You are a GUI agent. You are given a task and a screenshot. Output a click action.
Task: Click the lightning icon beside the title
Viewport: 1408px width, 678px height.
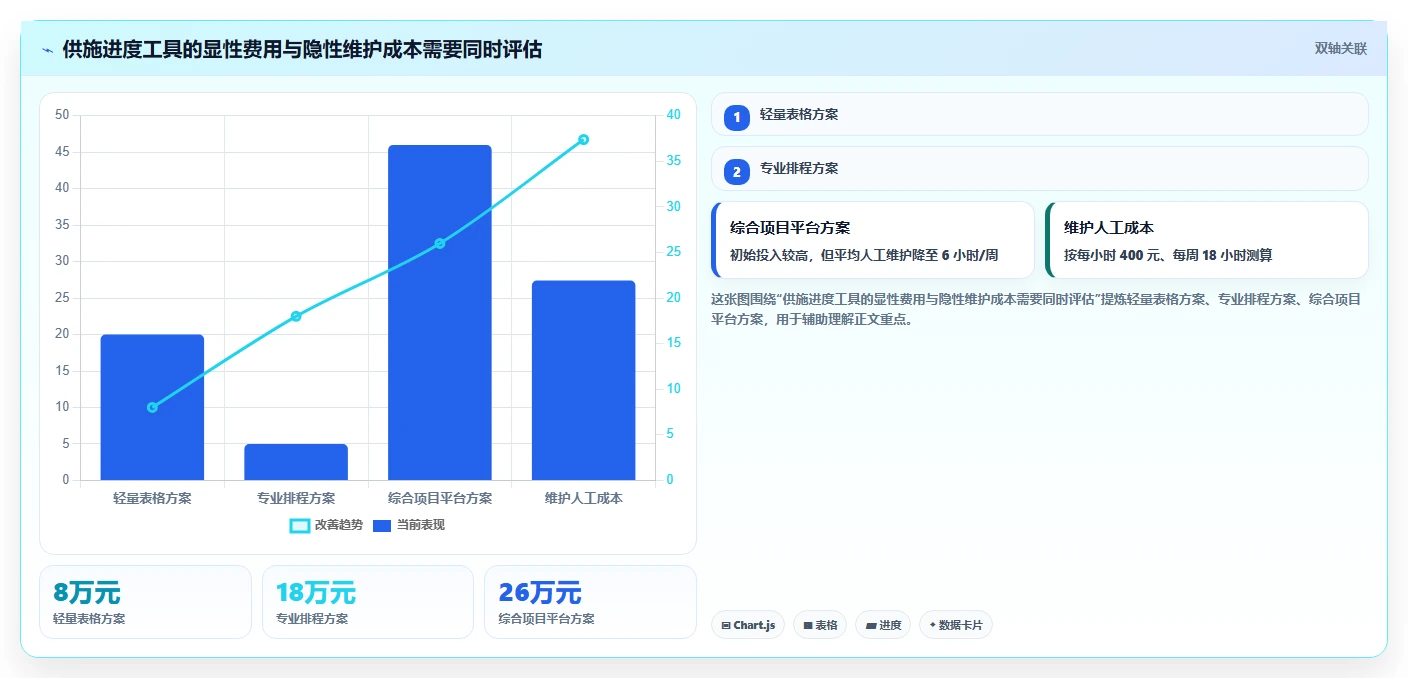tap(48, 50)
